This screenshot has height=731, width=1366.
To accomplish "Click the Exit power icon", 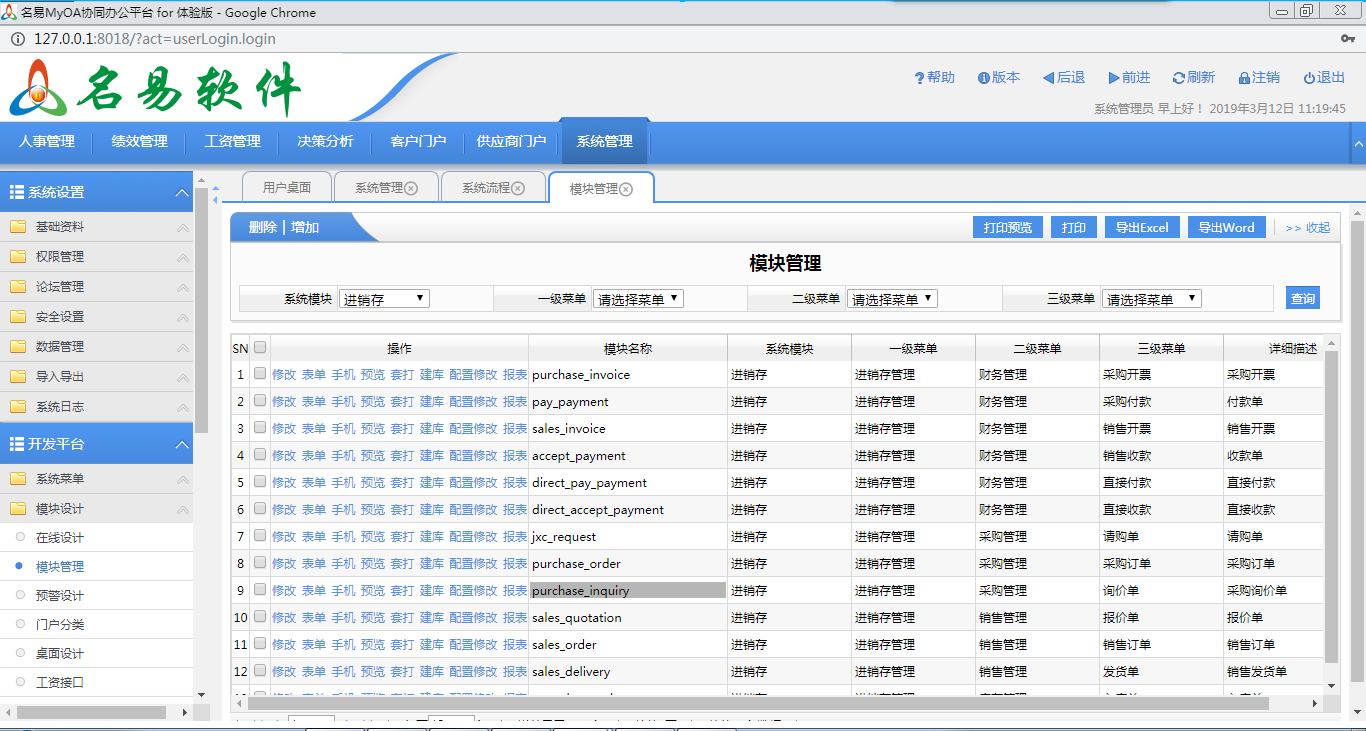I will (1308, 78).
